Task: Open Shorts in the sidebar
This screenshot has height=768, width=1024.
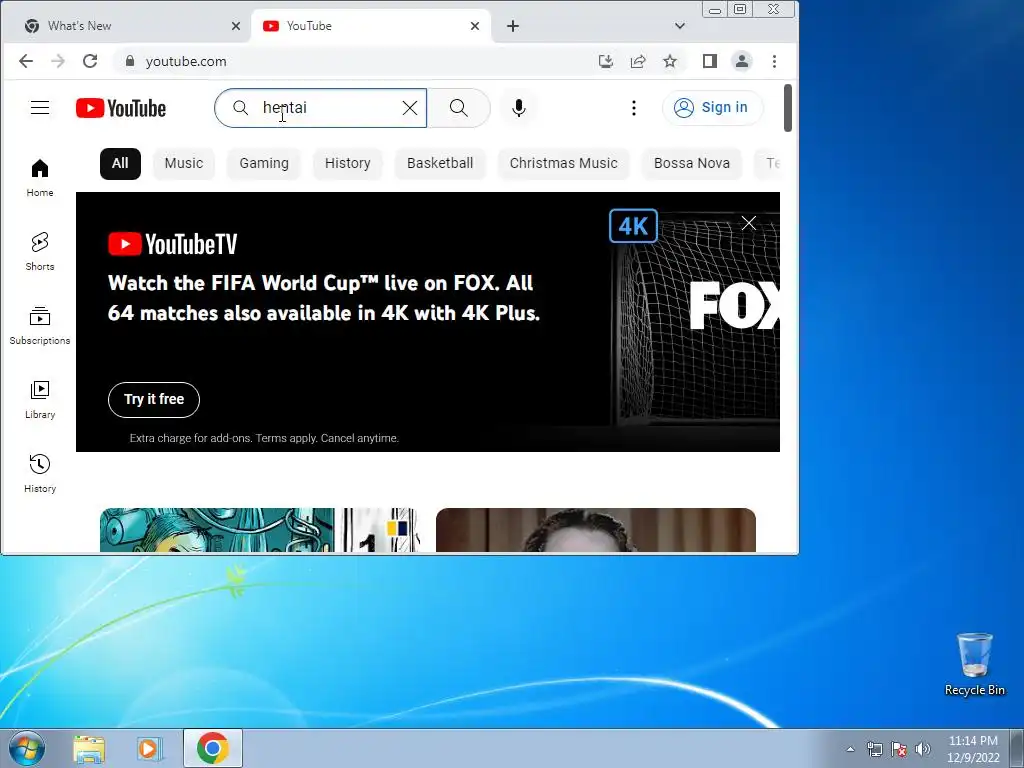Action: pos(40,251)
